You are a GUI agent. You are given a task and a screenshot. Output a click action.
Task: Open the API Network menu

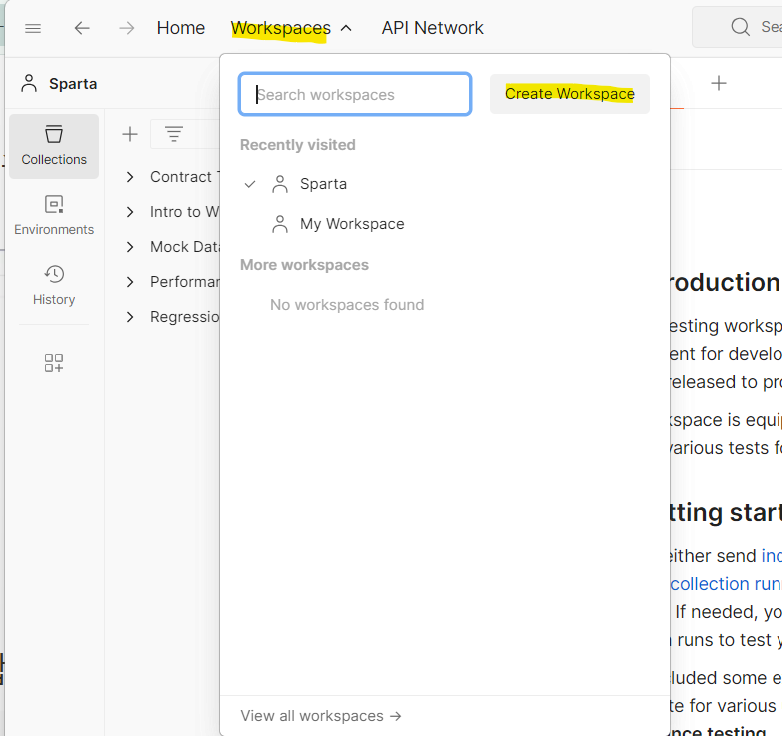pyautogui.click(x=432, y=28)
